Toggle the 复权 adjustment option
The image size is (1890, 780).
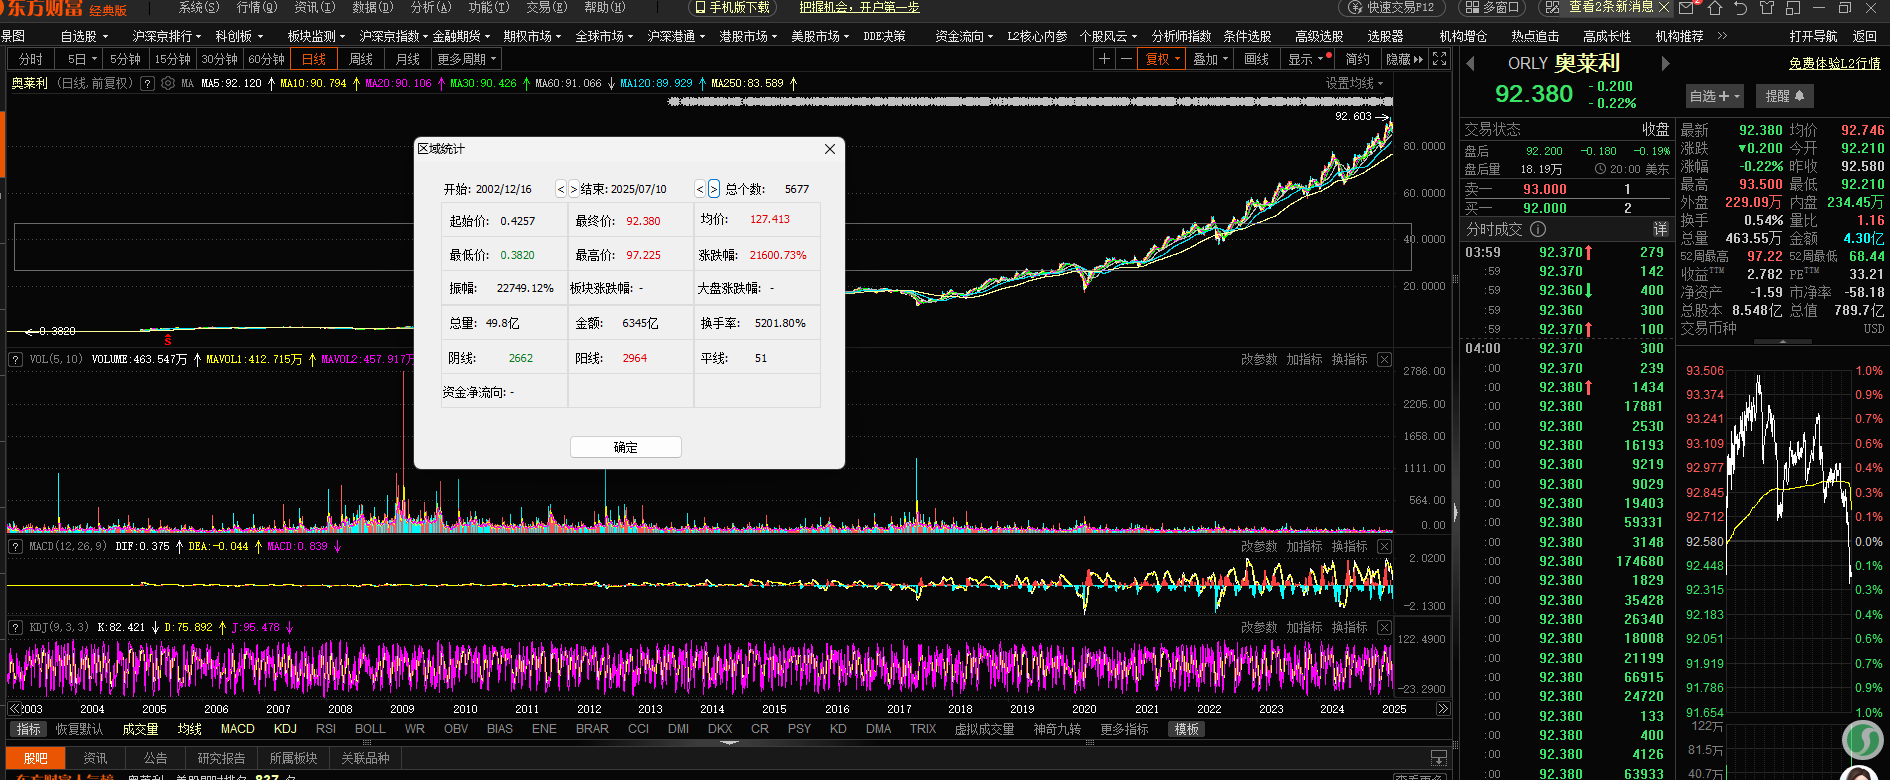[1163, 59]
